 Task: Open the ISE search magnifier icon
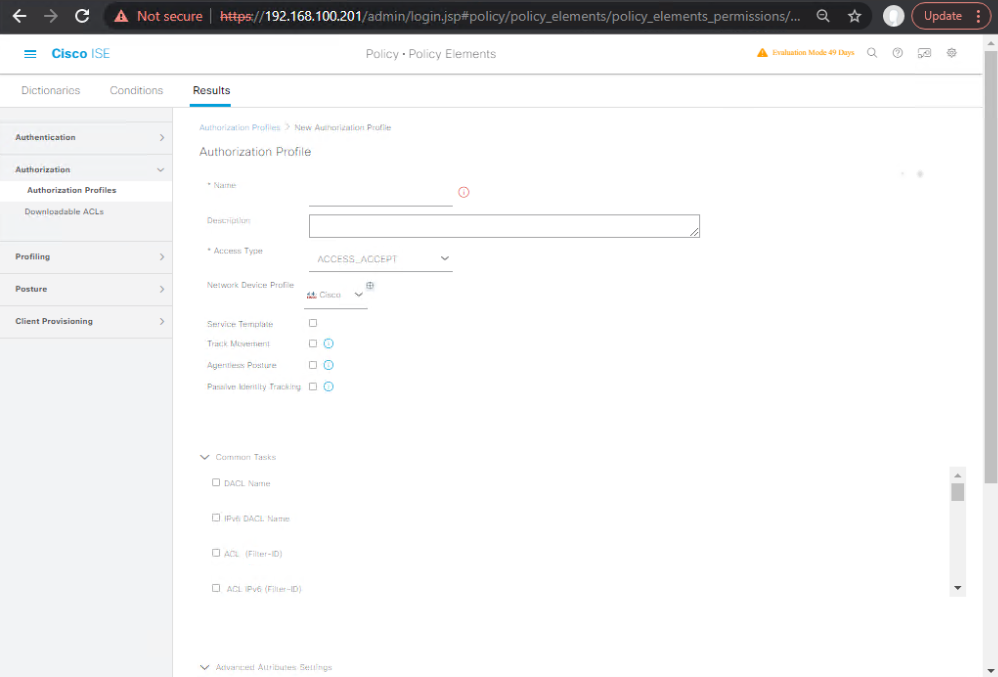point(872,53)
